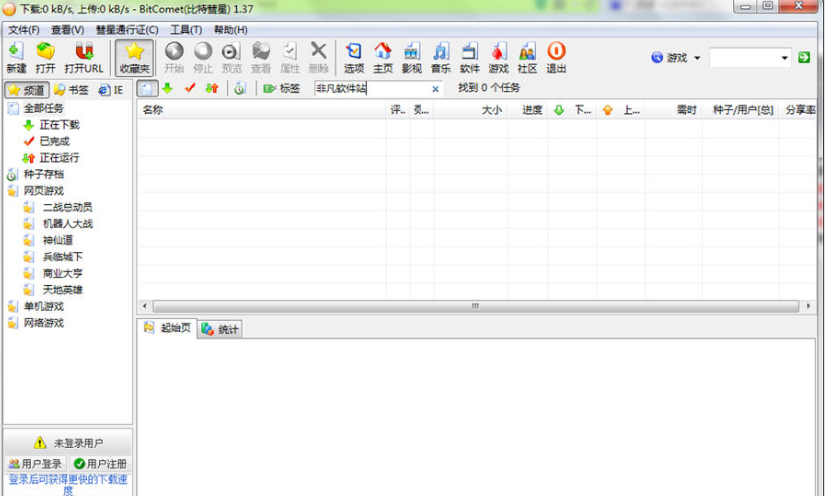Open the 彗星通行证(C) menu
Viewport: 826px width, 496px height.
(x=127, y=29)
